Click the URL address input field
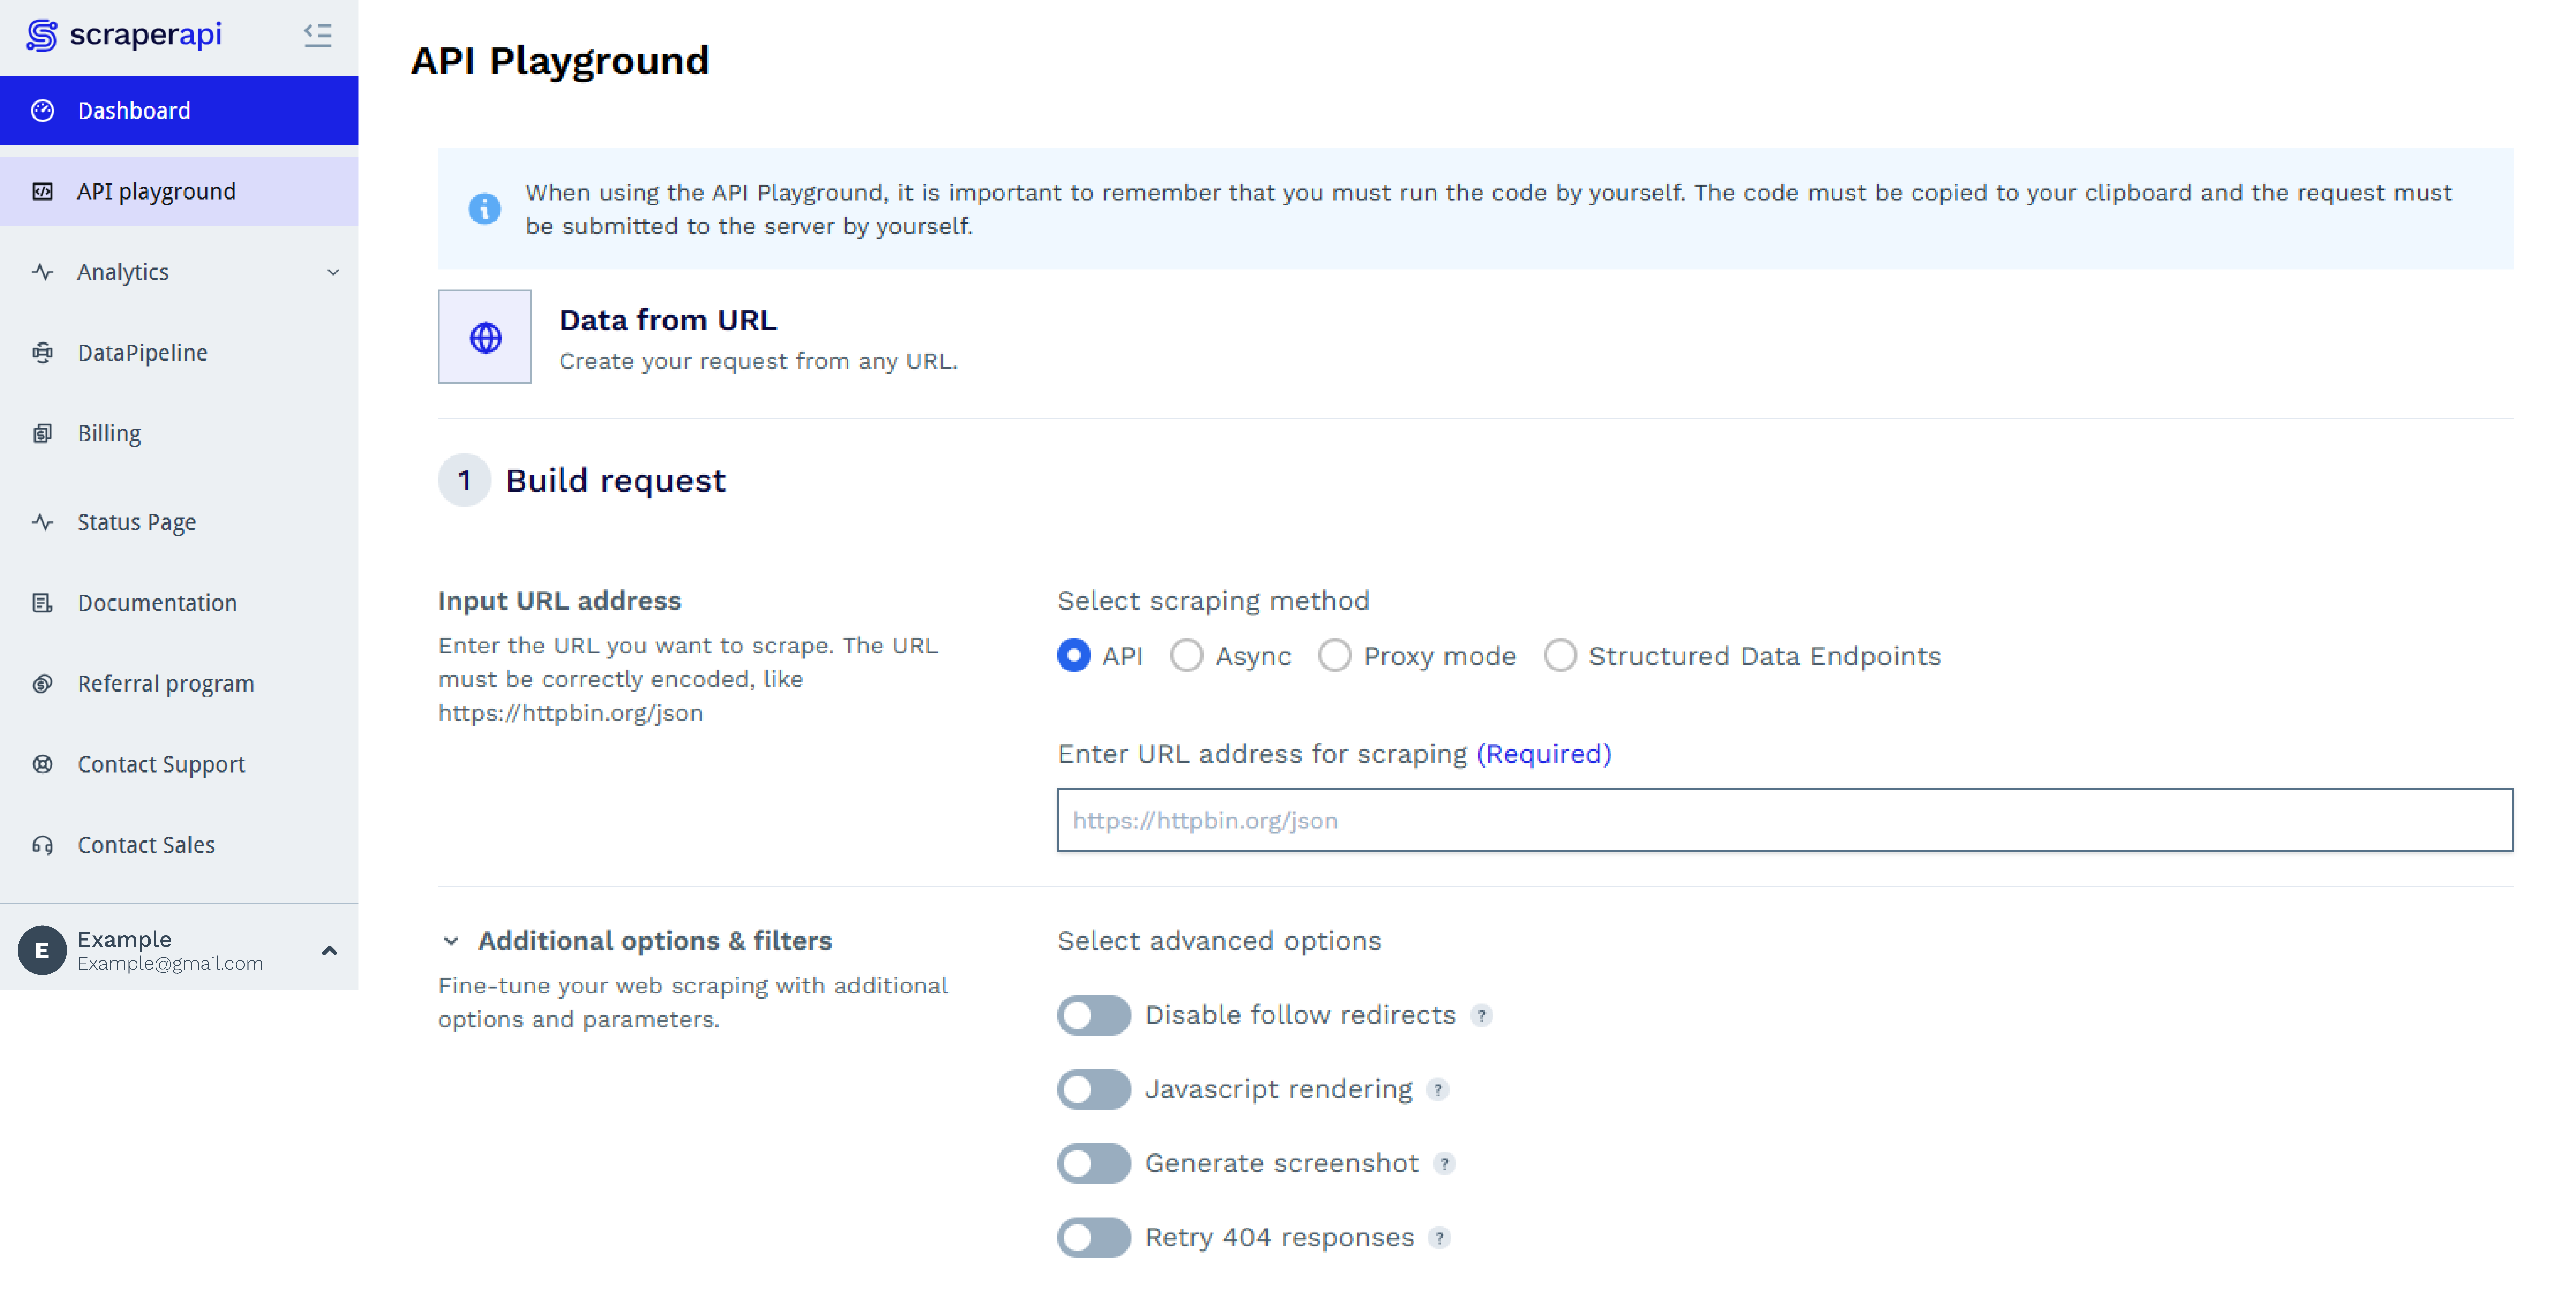The image size is (2576, 1290). click(1784, 820)
